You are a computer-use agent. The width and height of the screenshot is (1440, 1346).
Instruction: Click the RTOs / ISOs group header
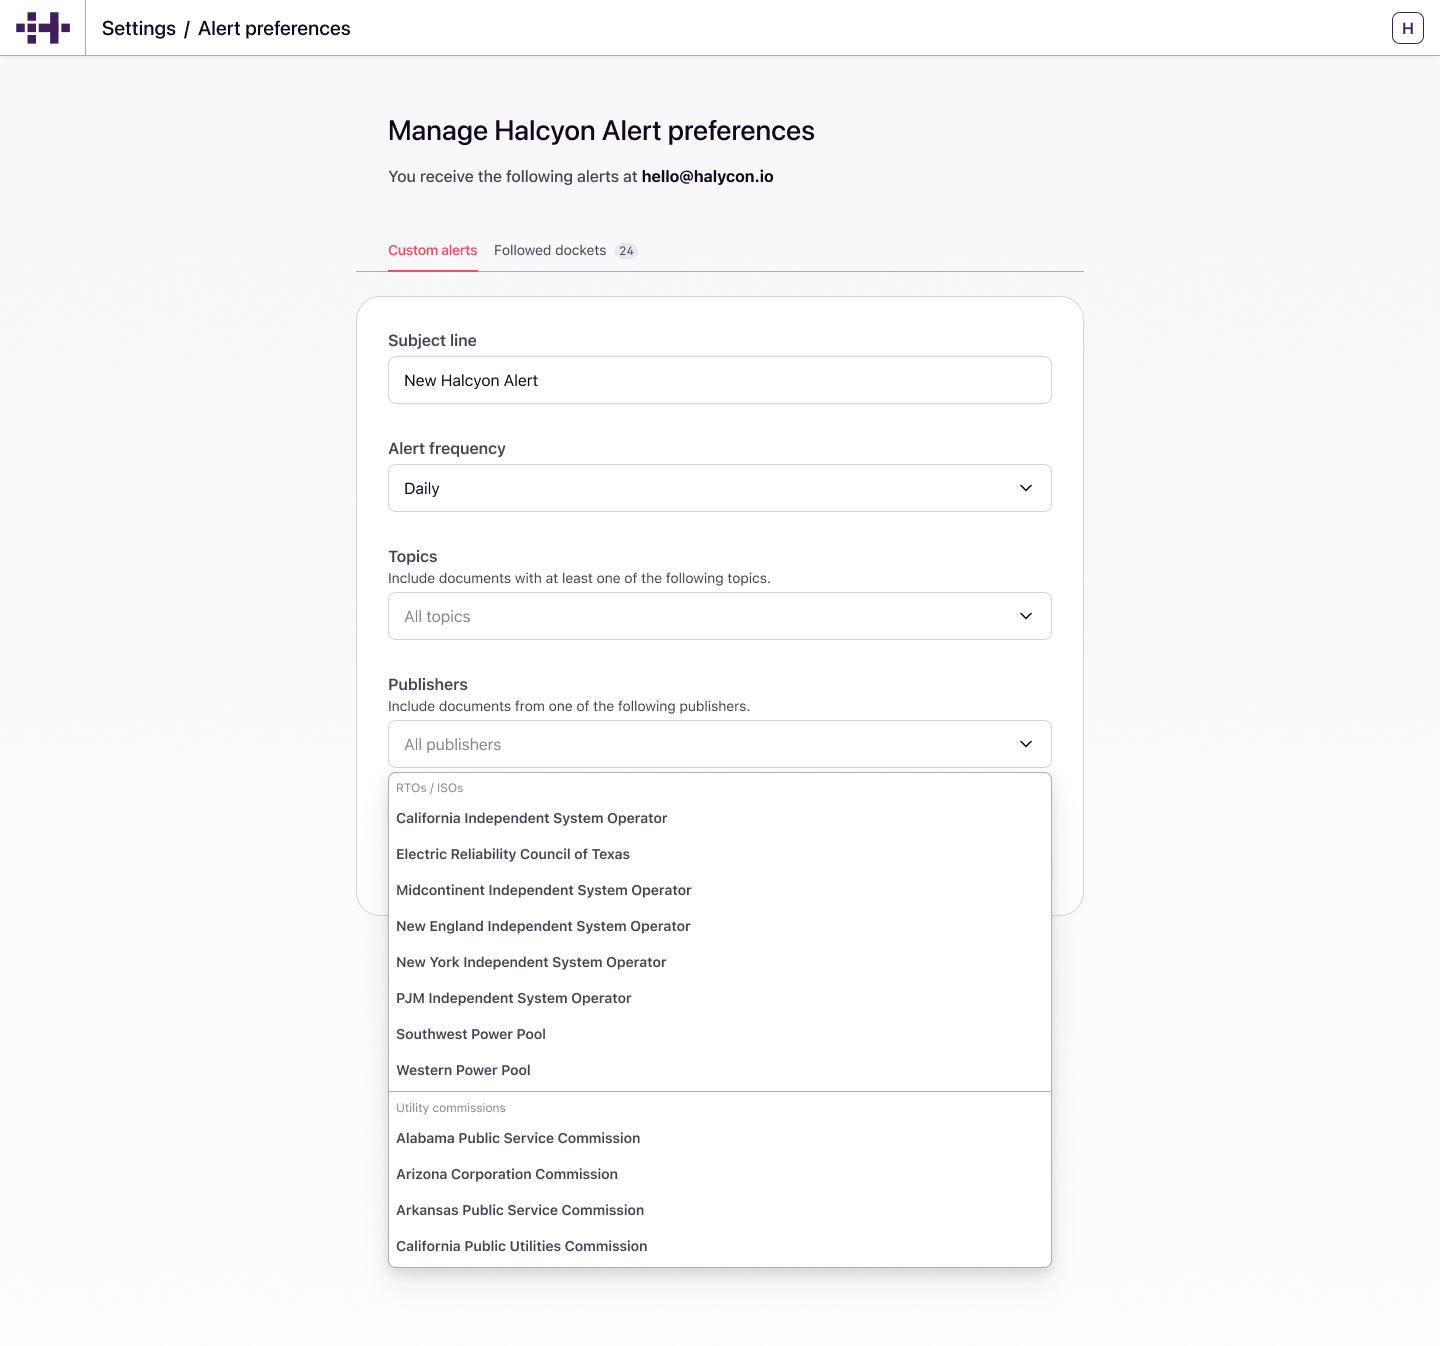pyautogui.click(x=429, y=788)
